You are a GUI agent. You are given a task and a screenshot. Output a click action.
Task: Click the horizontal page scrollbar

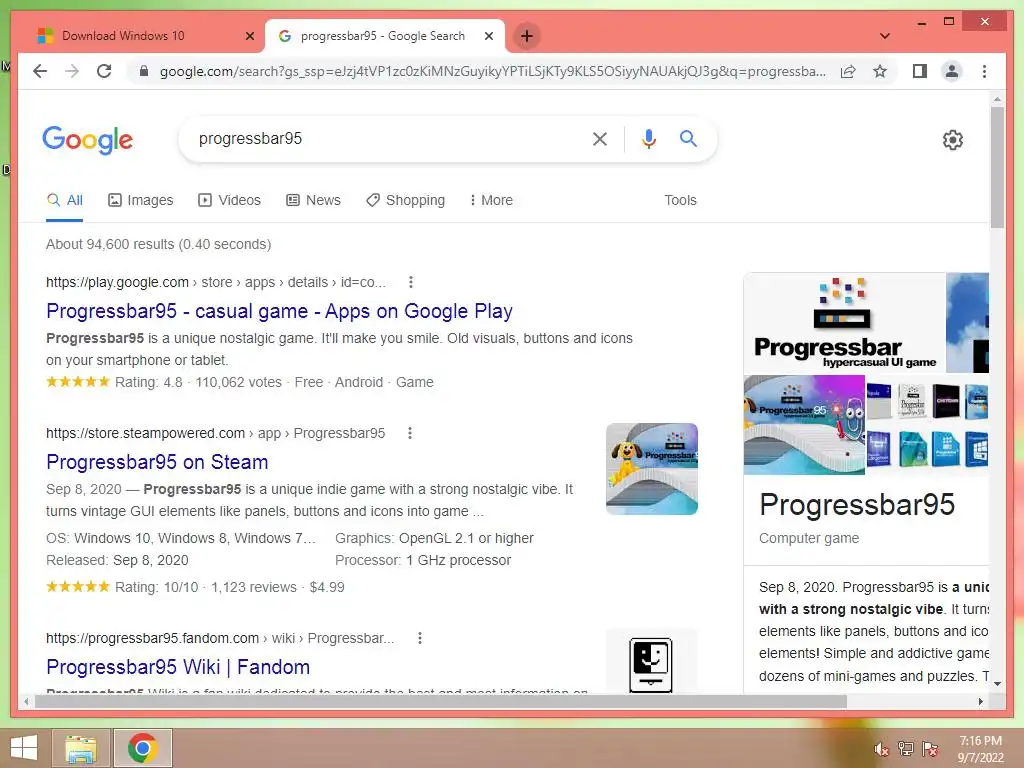[441, 701]
